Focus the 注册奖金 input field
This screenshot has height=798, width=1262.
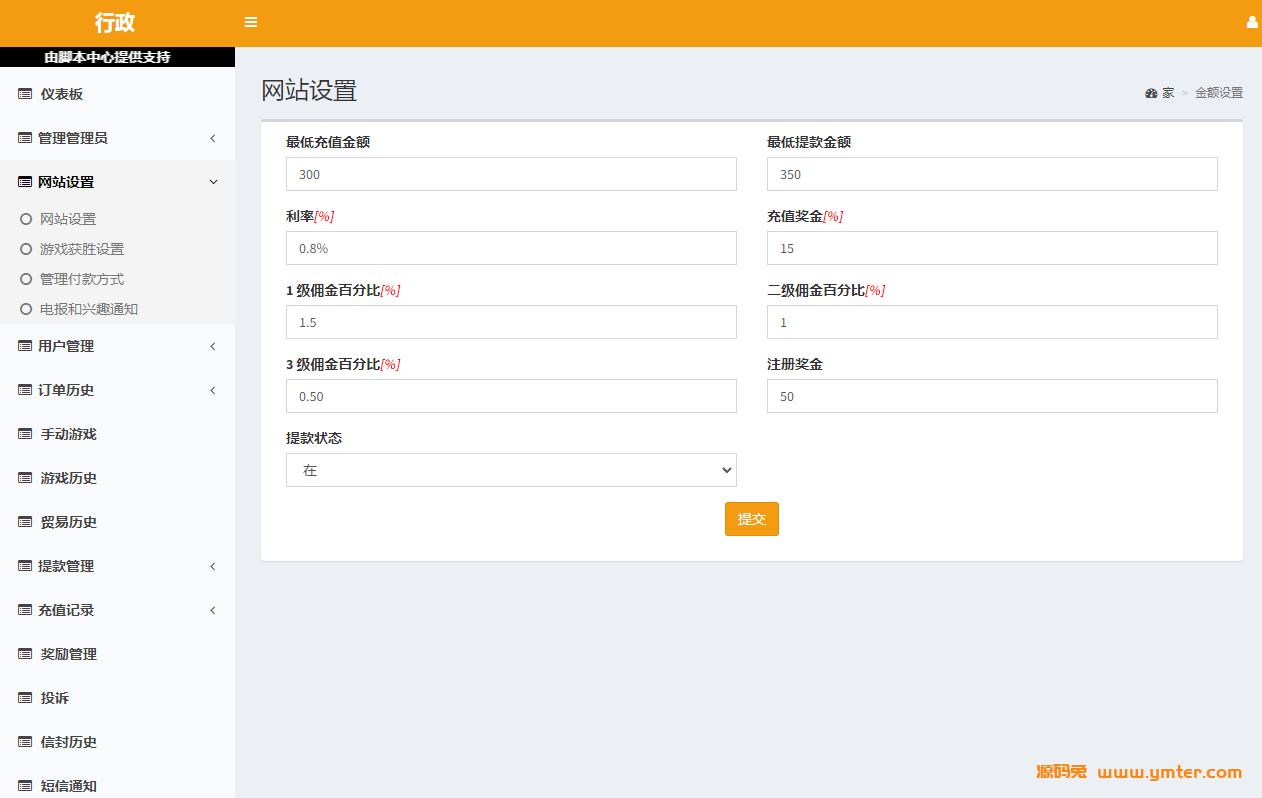tap(992, 396)
